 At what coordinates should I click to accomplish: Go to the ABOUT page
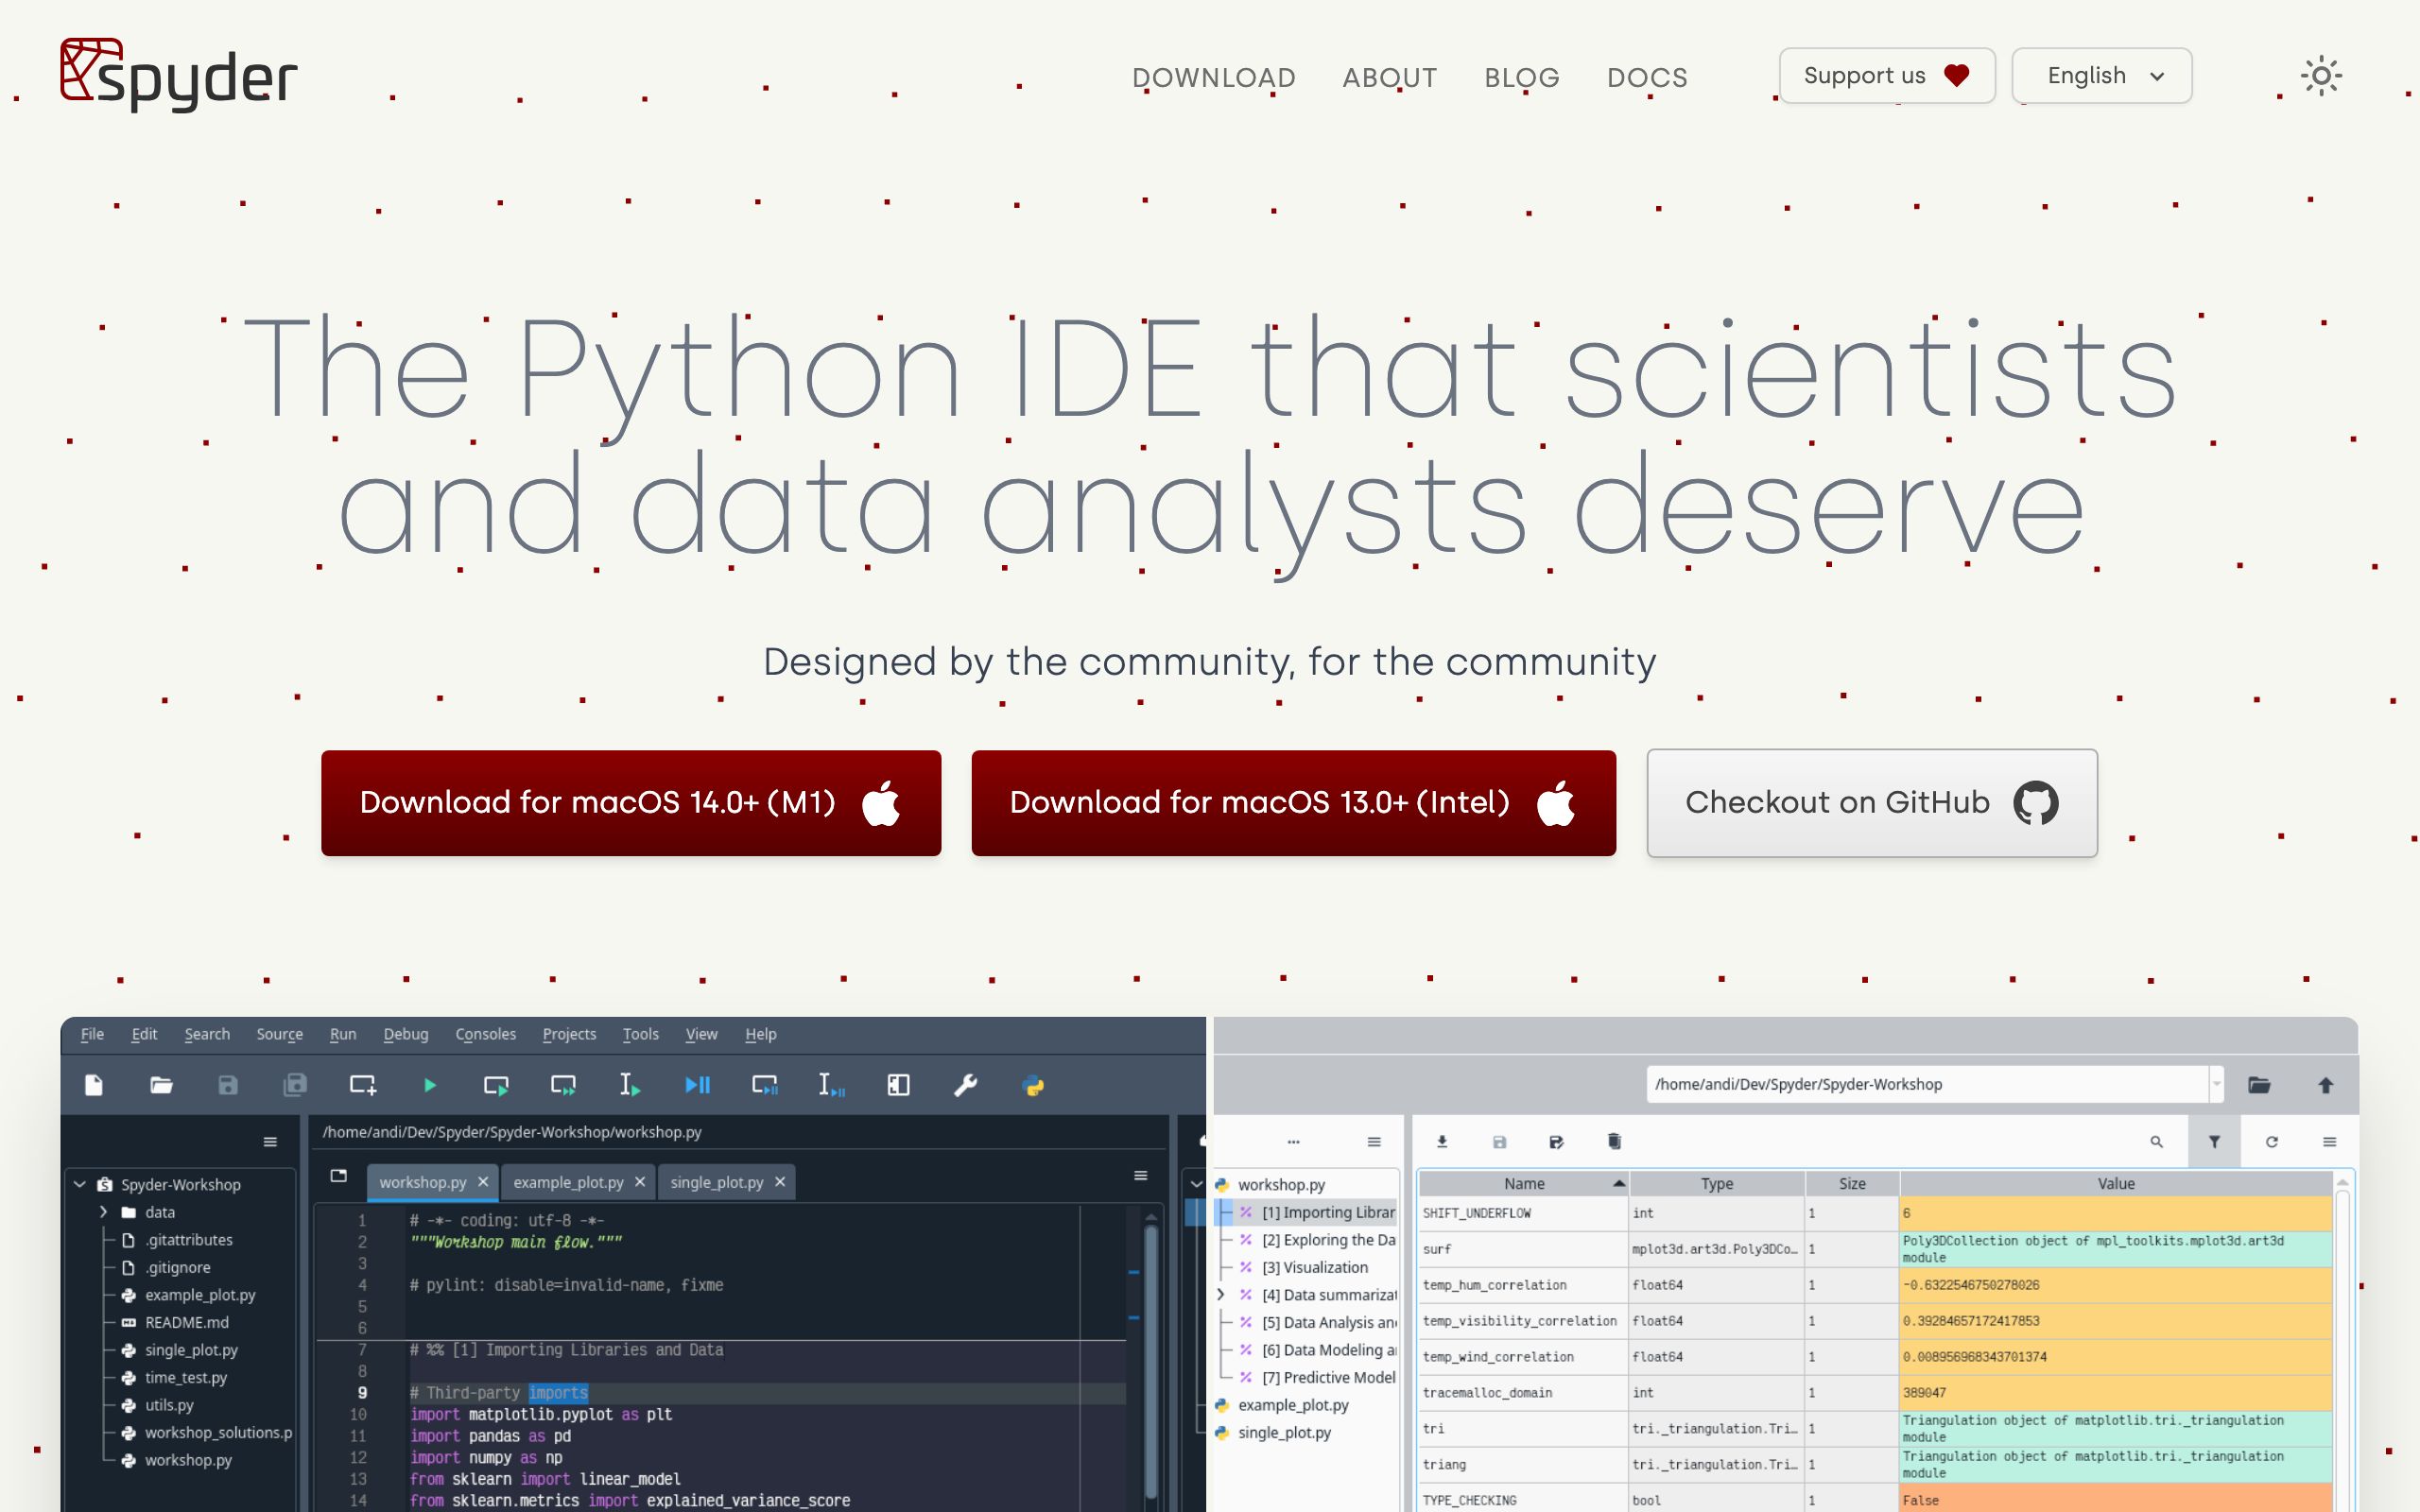pyautogui.click(x=1390, y=78)
